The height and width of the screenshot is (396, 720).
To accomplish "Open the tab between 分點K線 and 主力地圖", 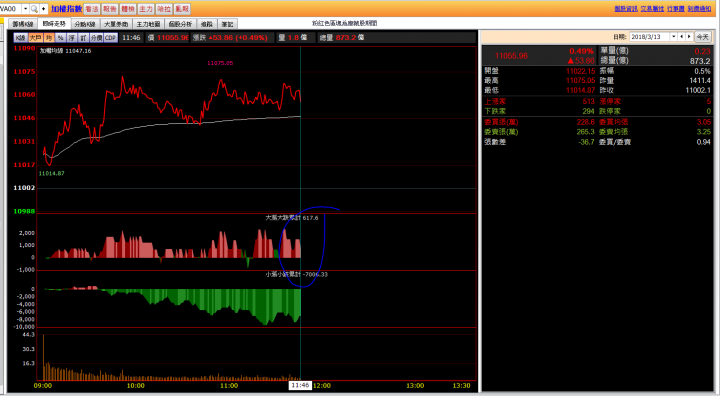I will [116, 24].
